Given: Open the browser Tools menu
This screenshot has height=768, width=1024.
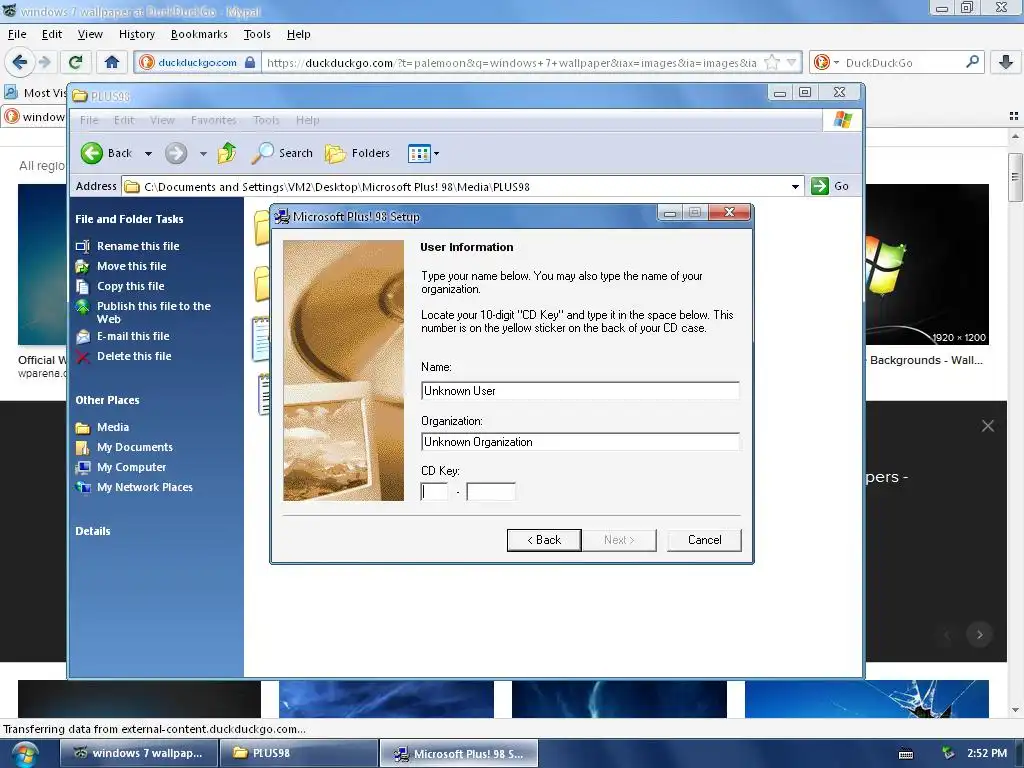Looking at the screenshot, I should pos(257,34).
